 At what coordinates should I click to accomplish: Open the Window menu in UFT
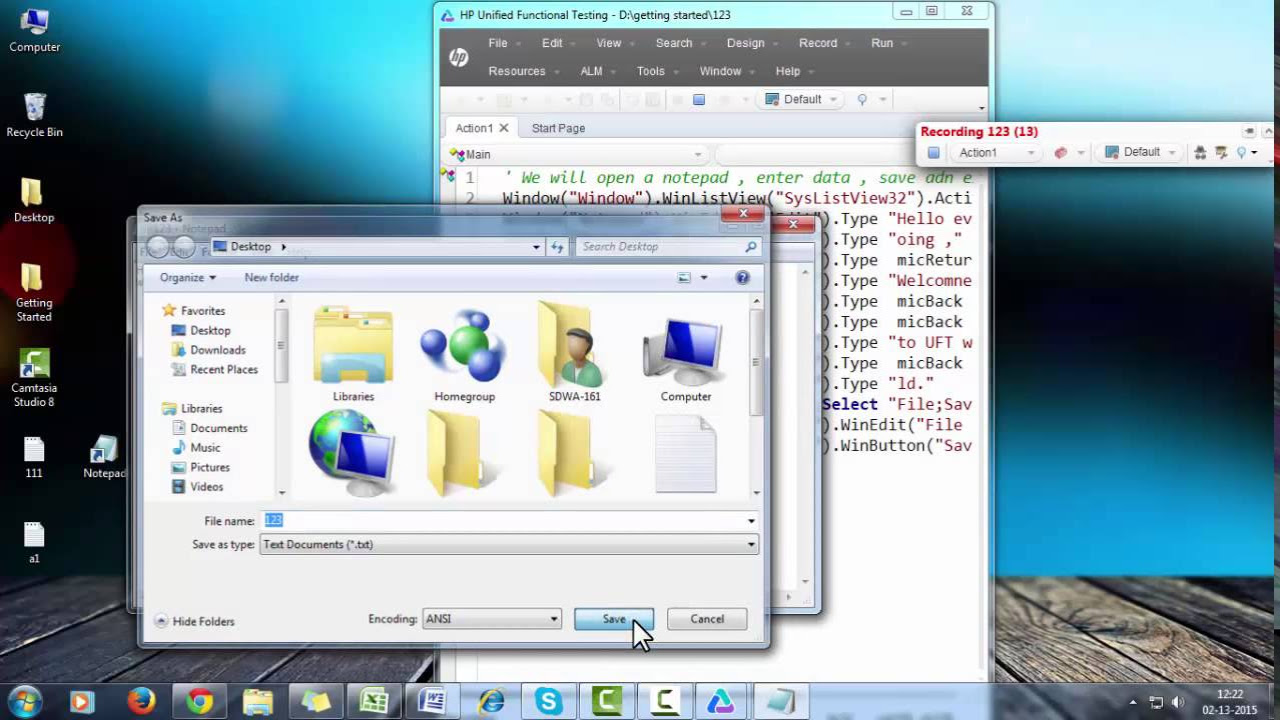pyautogui.click(x=720, y=71)
